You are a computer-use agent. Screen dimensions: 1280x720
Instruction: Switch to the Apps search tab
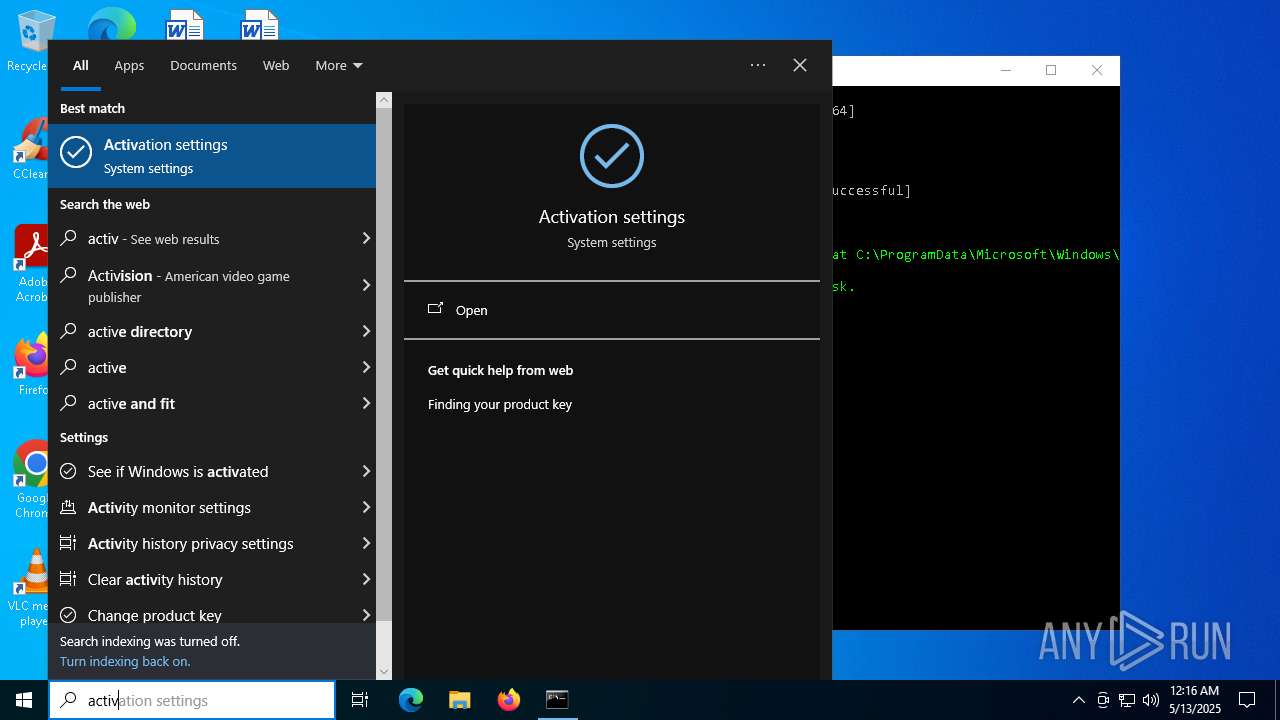129,65
